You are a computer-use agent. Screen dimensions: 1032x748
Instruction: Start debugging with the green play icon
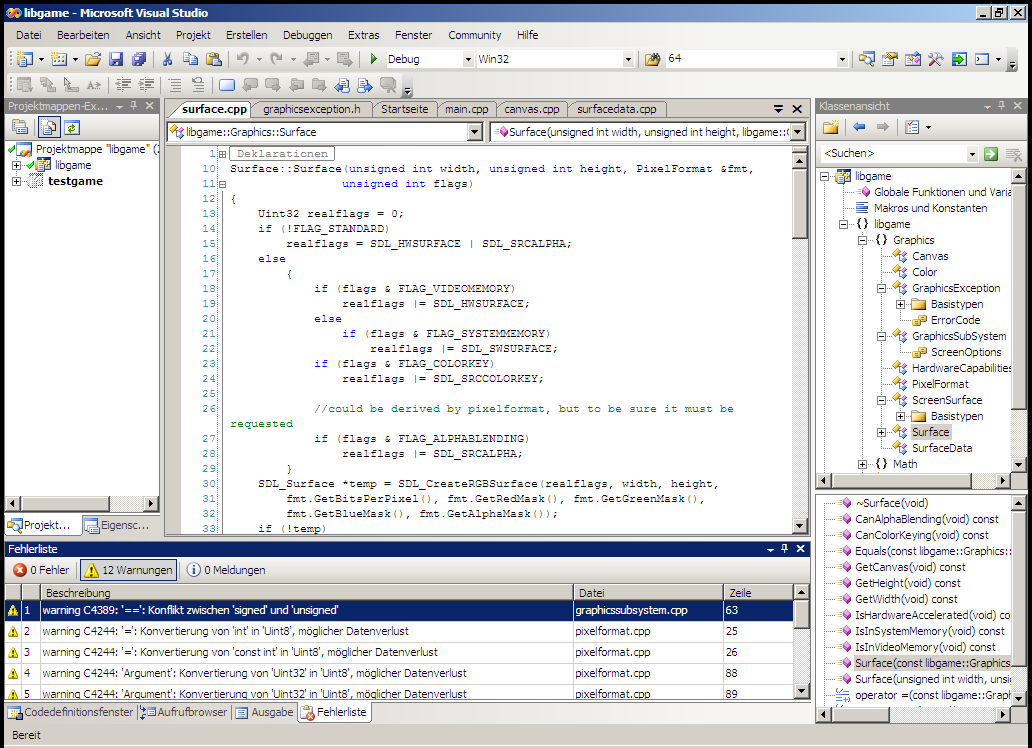373,59
